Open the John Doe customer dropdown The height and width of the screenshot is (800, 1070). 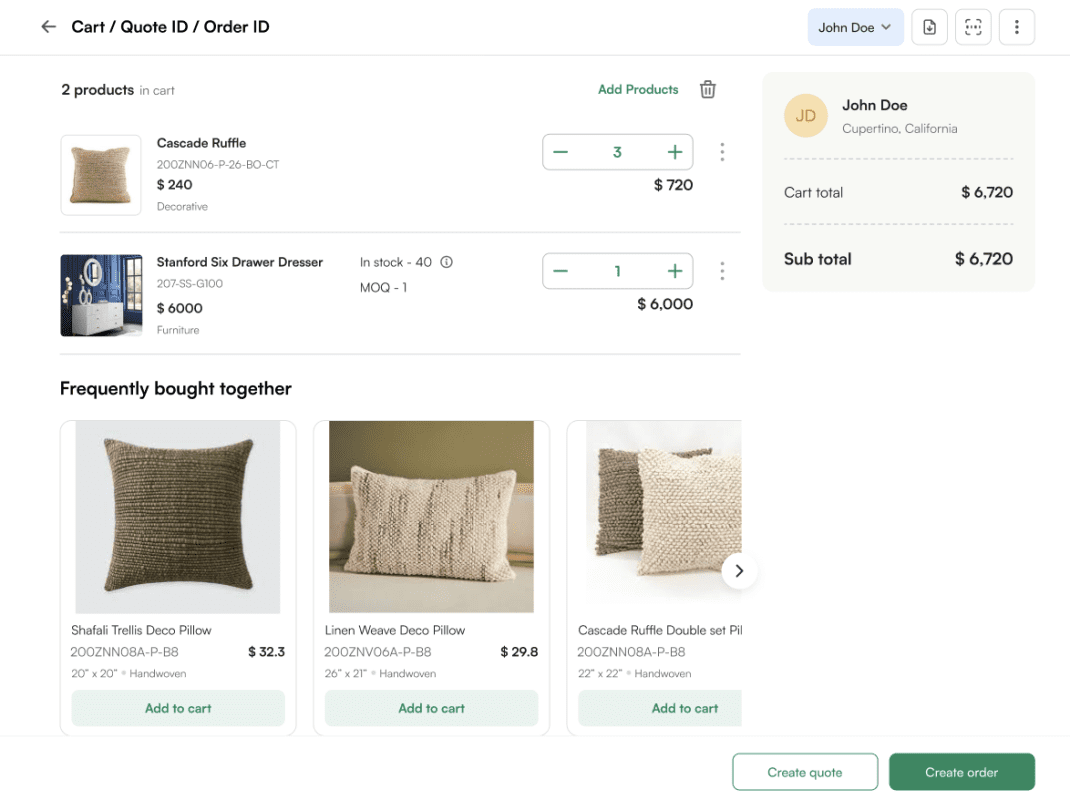tap(855, 27)
